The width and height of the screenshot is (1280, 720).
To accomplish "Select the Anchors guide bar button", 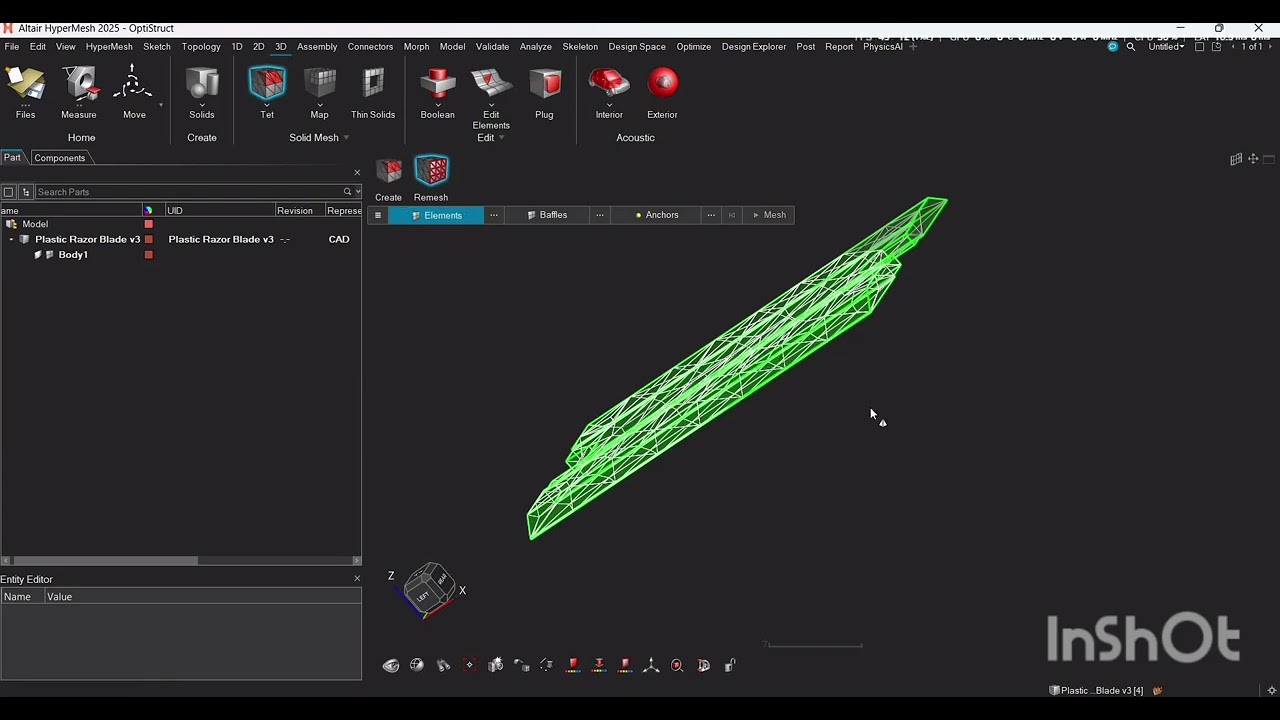I will (x=656, y=215).
